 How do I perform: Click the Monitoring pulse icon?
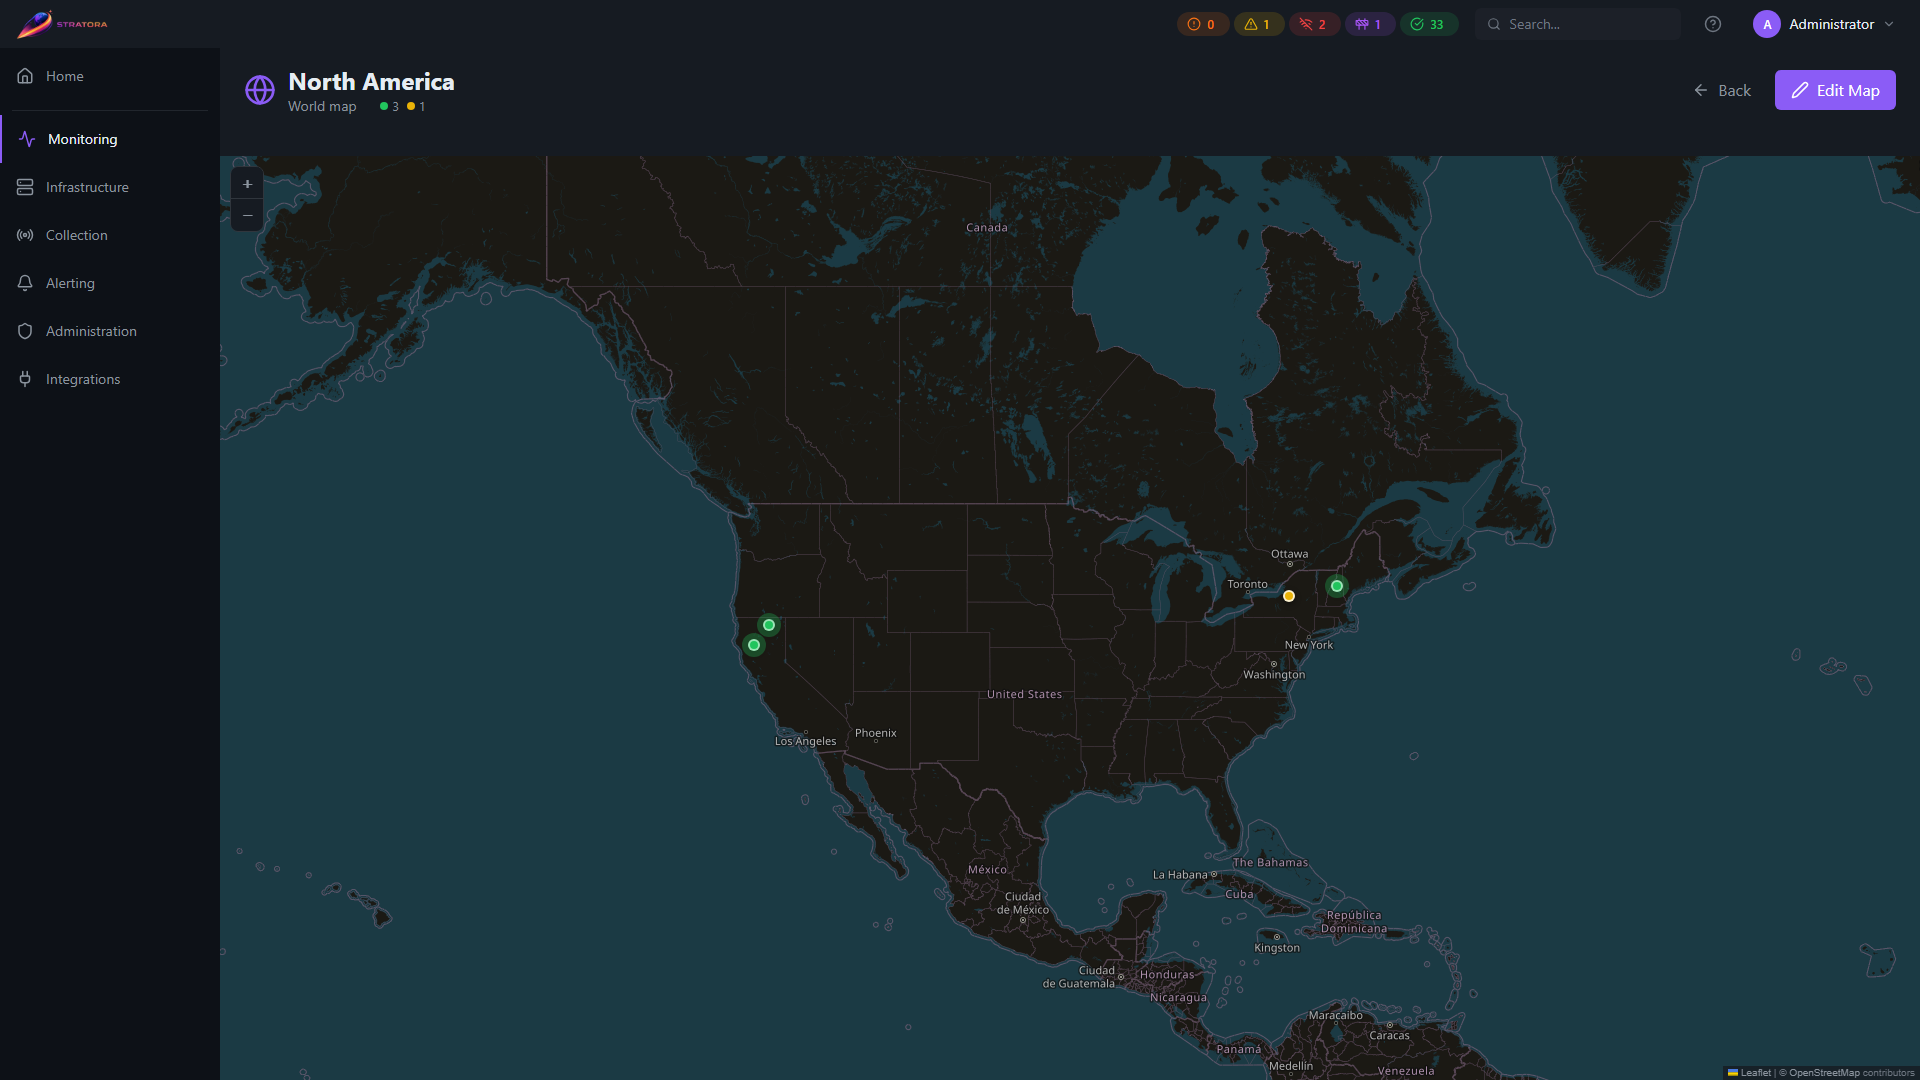coord(27,139)
